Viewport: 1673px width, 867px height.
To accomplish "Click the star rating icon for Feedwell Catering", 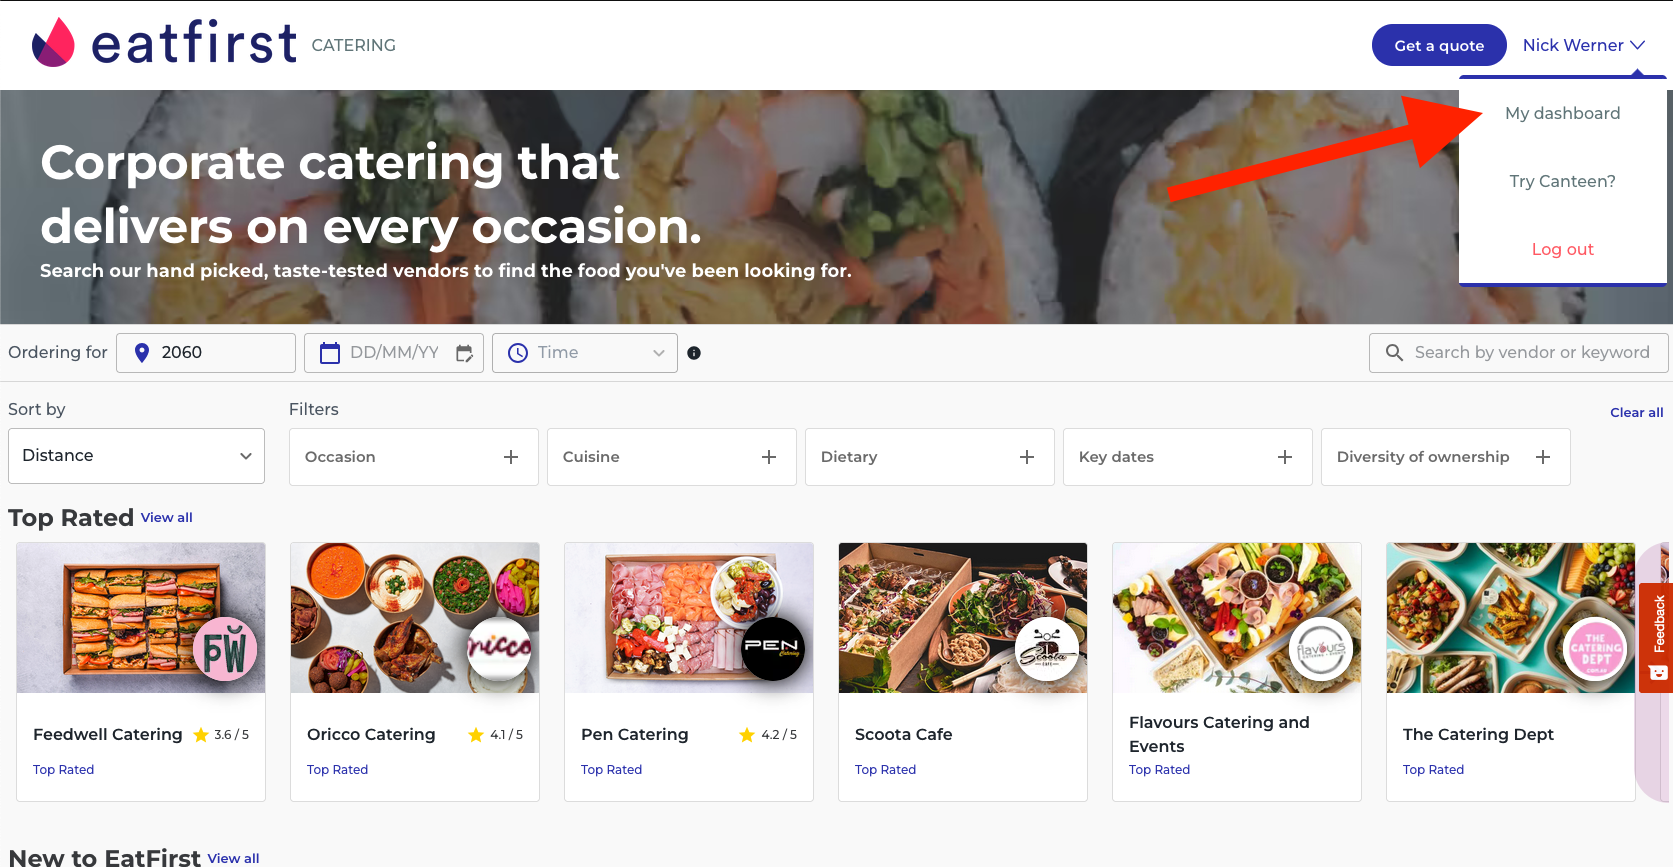I will 201,735.
